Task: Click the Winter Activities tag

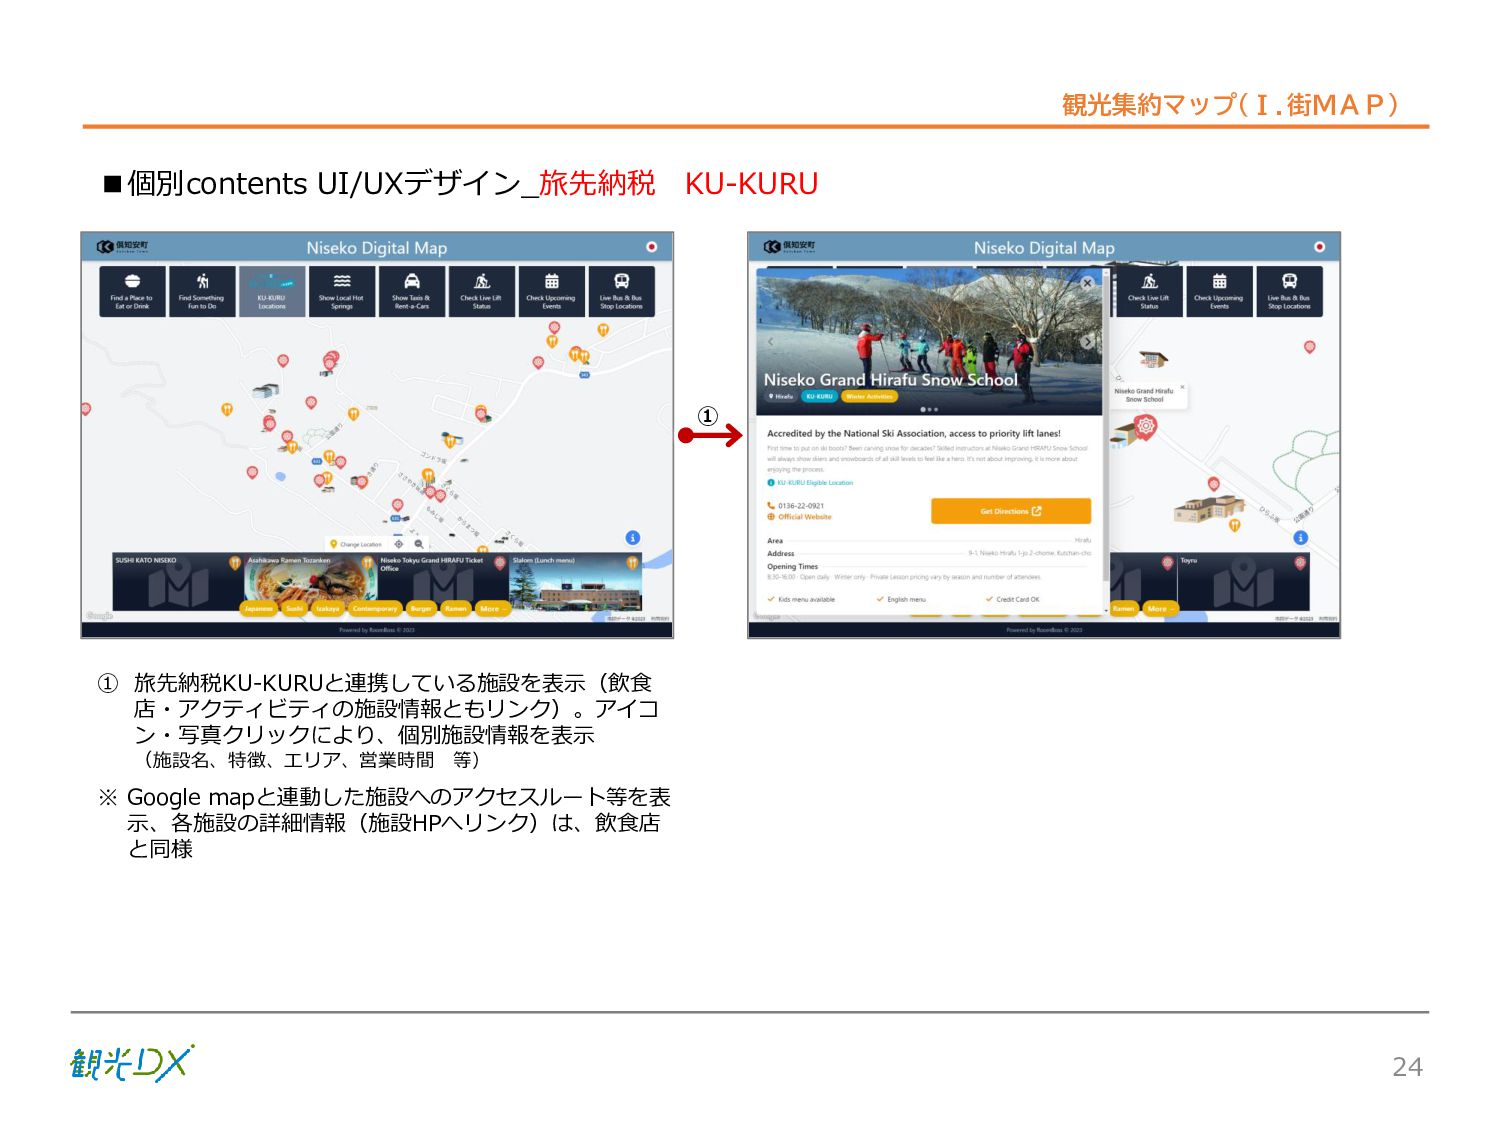Action: [869, 396]
